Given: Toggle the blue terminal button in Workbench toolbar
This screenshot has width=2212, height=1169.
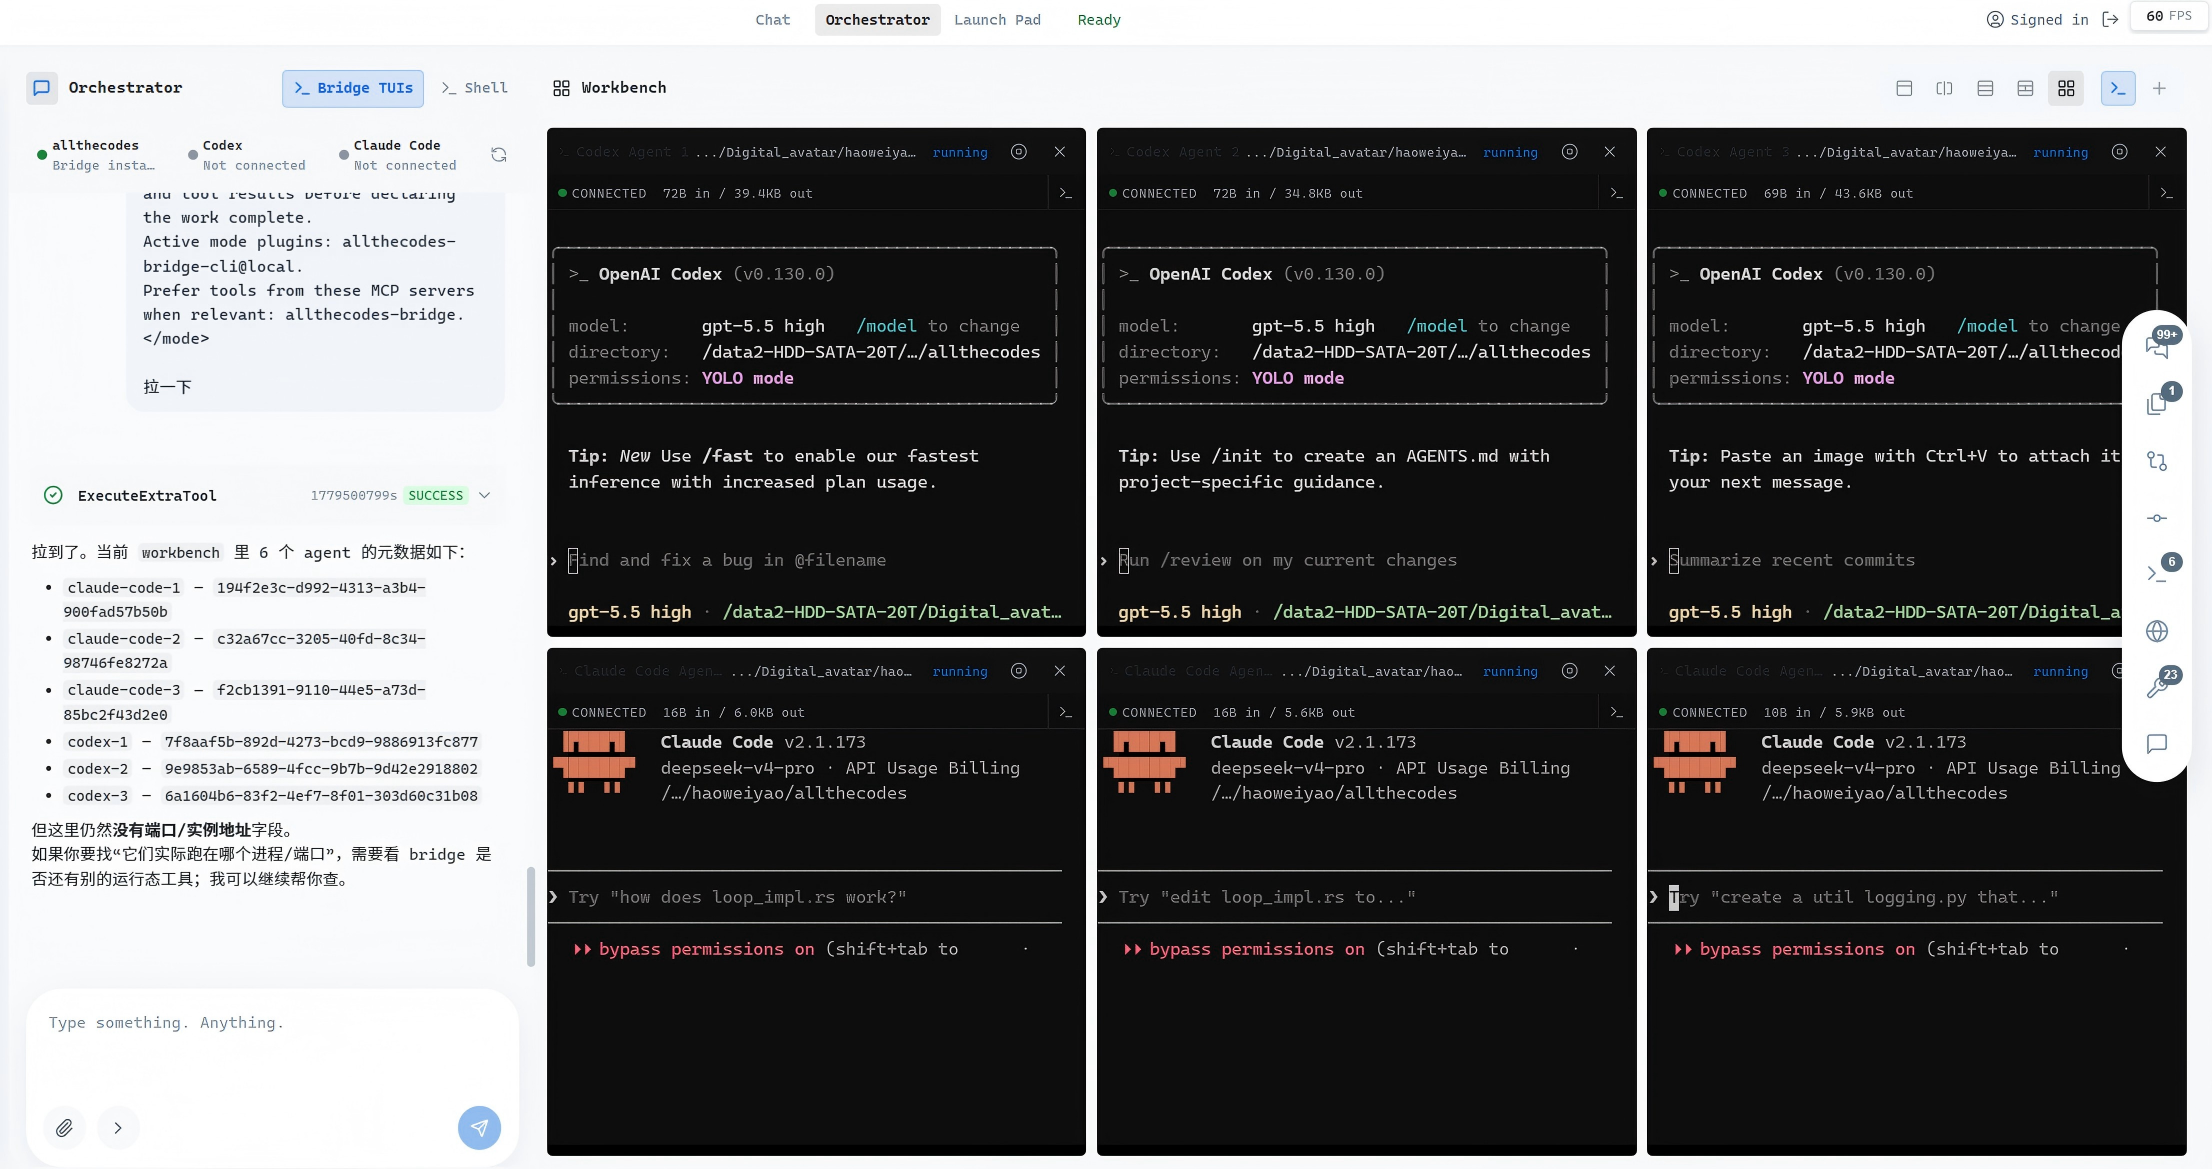Looking at the screenshot, I should [x=2118, y=88].
